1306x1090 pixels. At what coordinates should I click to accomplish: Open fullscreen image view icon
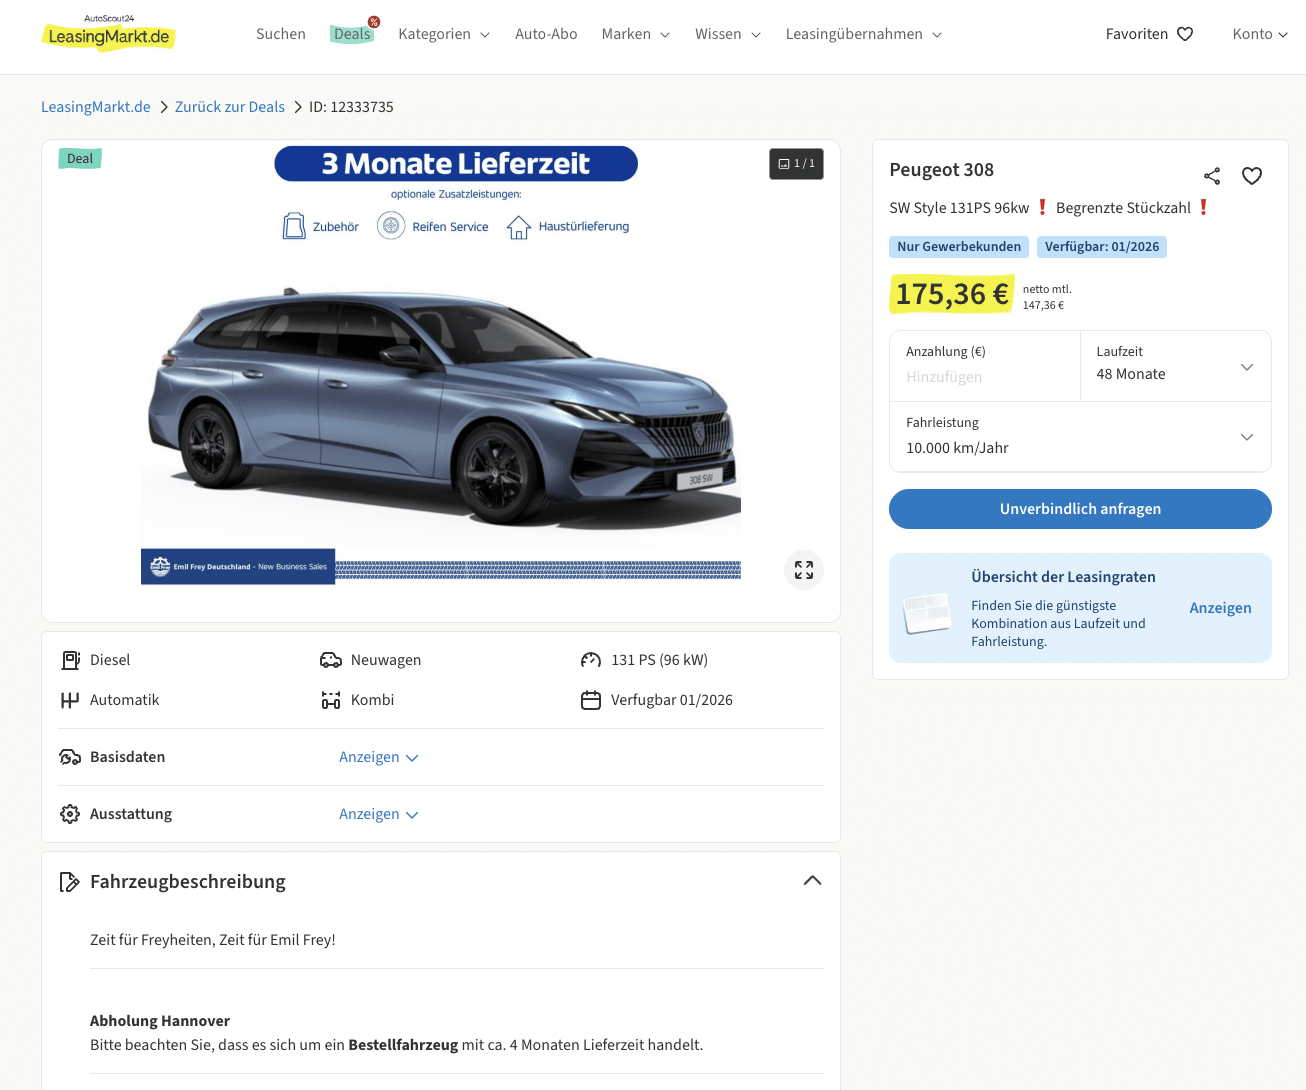coord(804,570)
